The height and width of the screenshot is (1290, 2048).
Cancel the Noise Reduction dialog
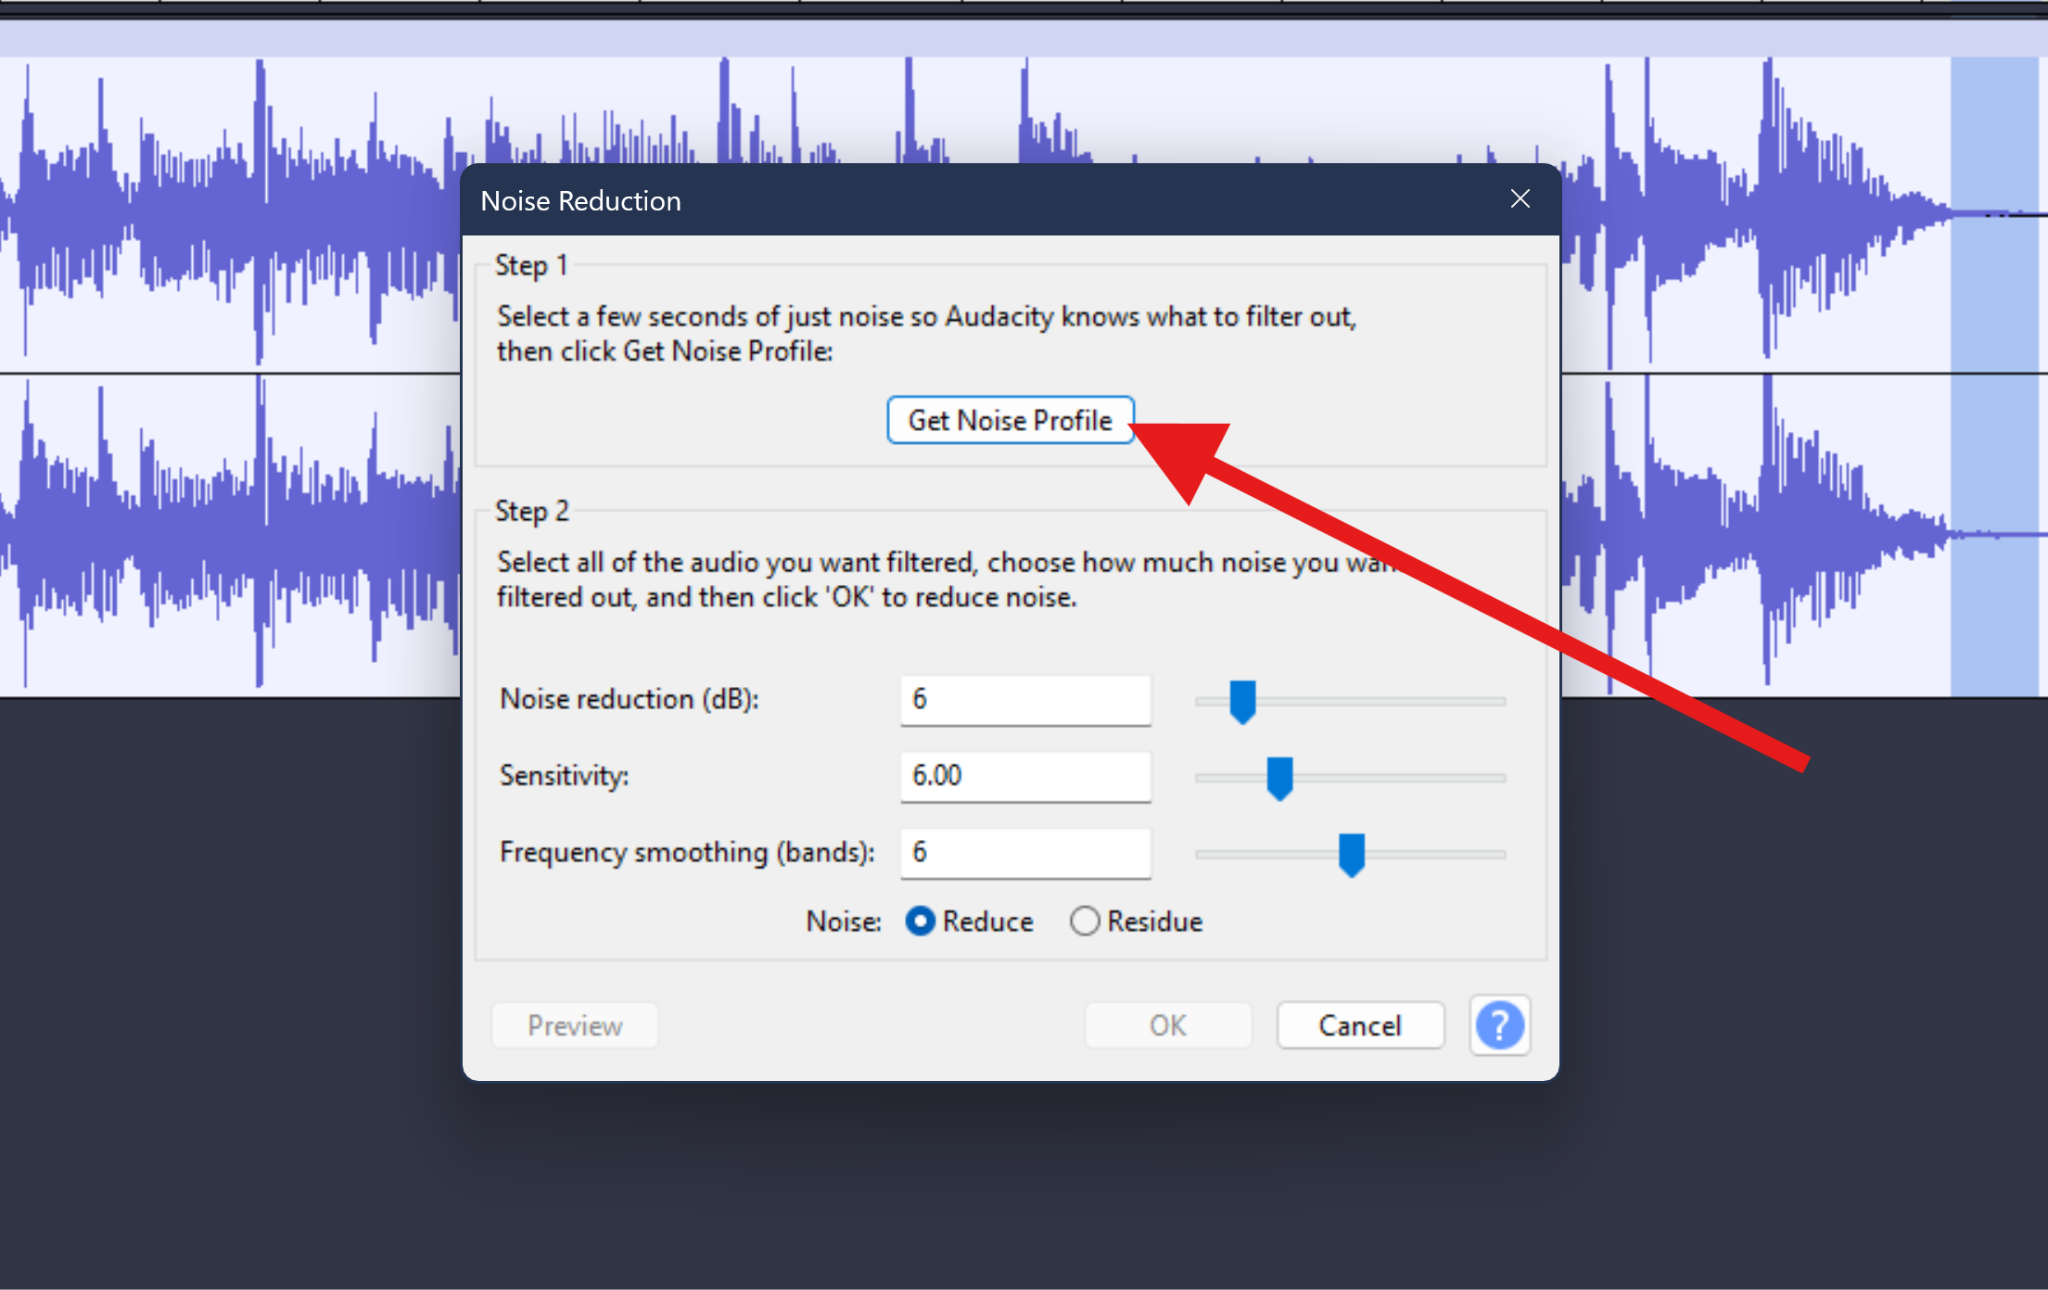[1359, 1025]
